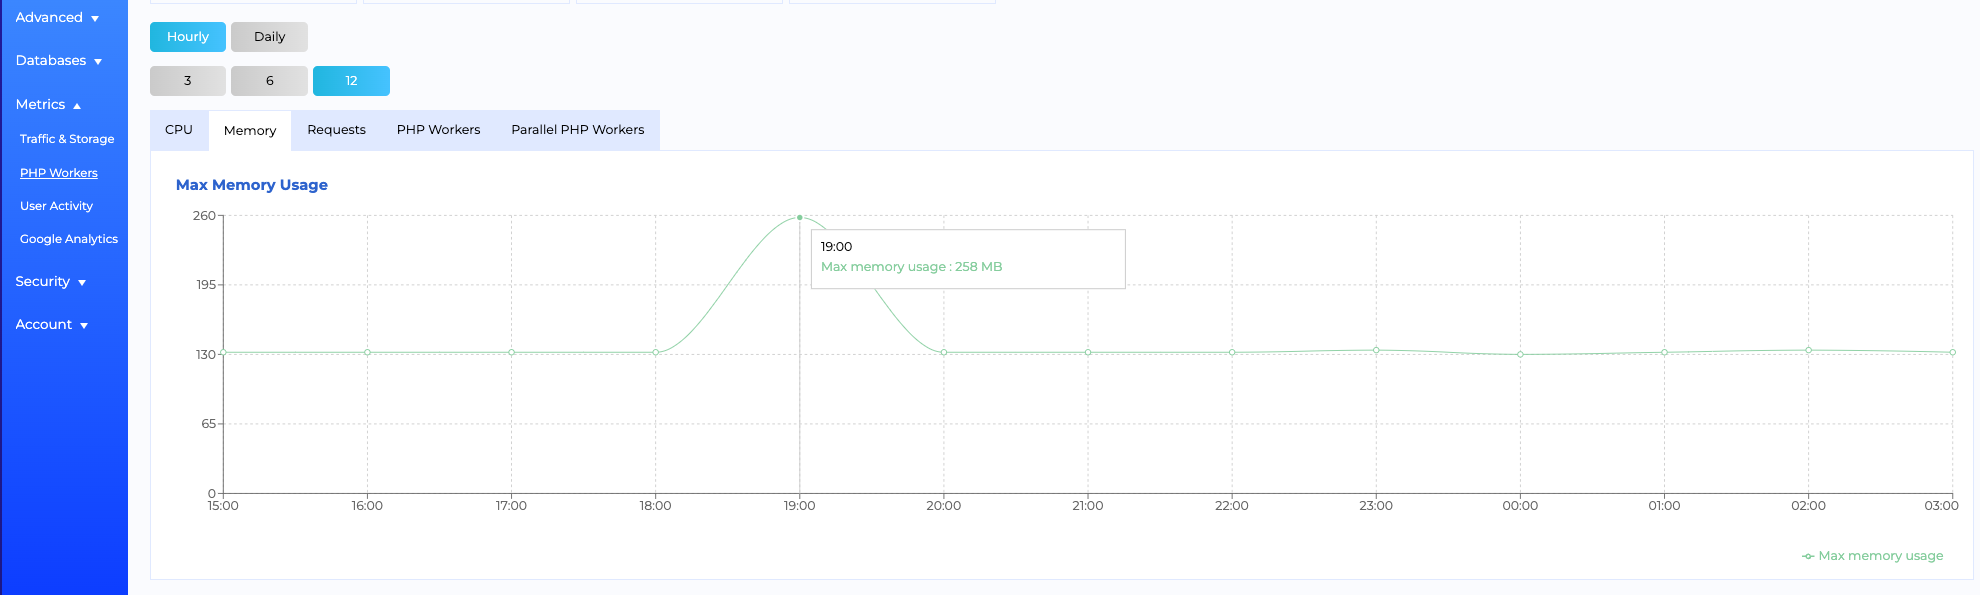1980x595 pixels.
Task: Open Traffic & Storage metrics
Action: [x=66, y=138]
